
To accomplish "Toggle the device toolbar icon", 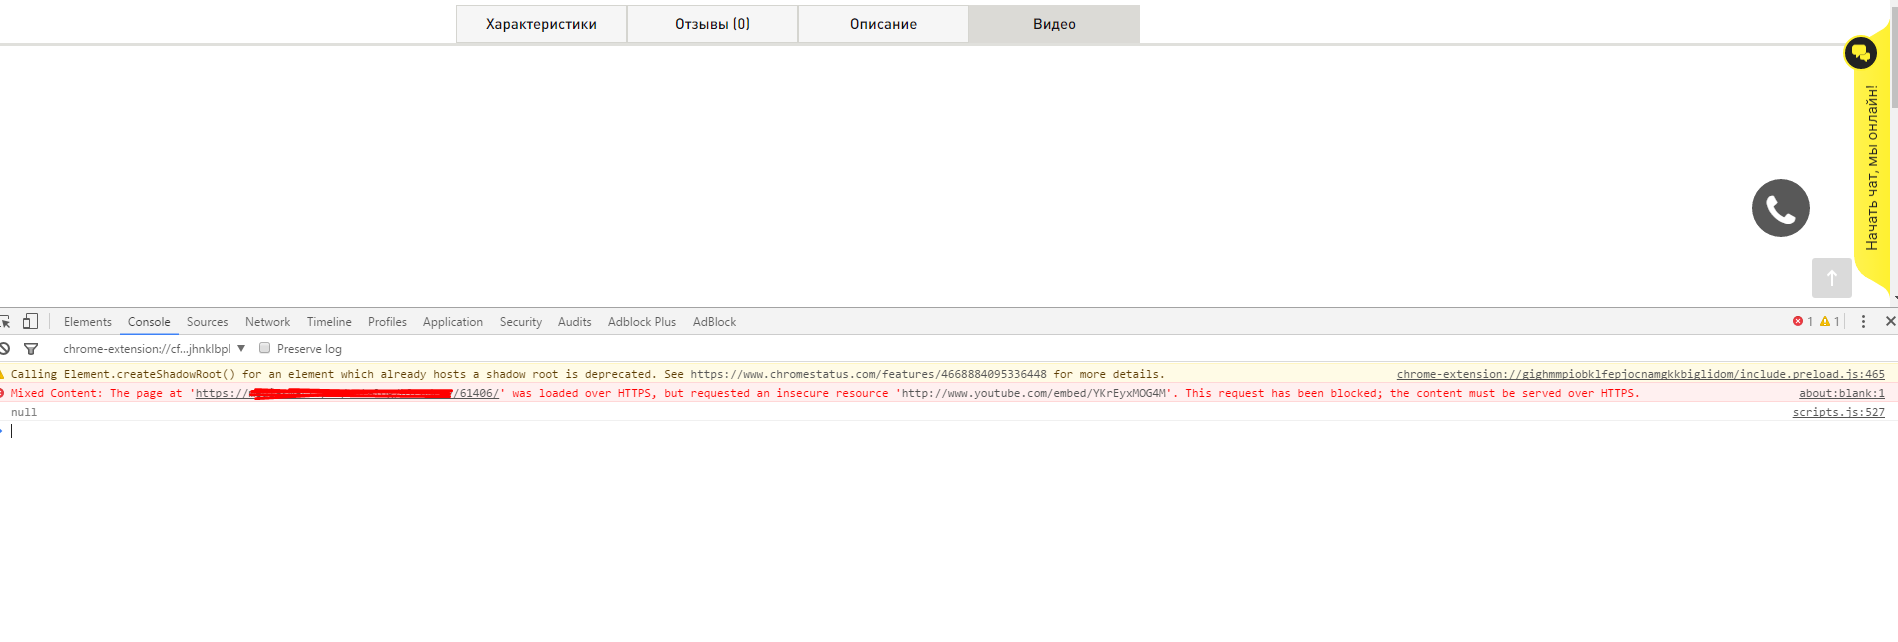I will 31,321.
